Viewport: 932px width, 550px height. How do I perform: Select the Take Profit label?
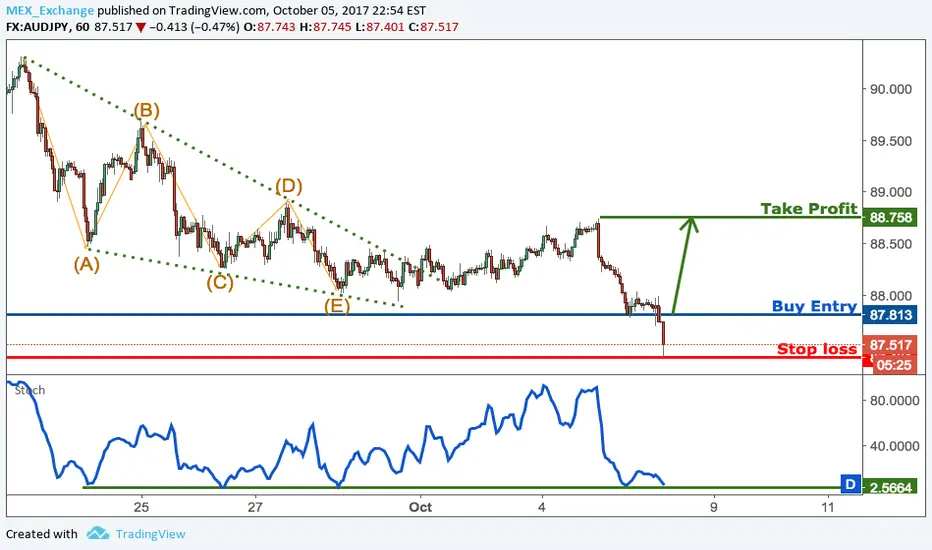[809, 209]
